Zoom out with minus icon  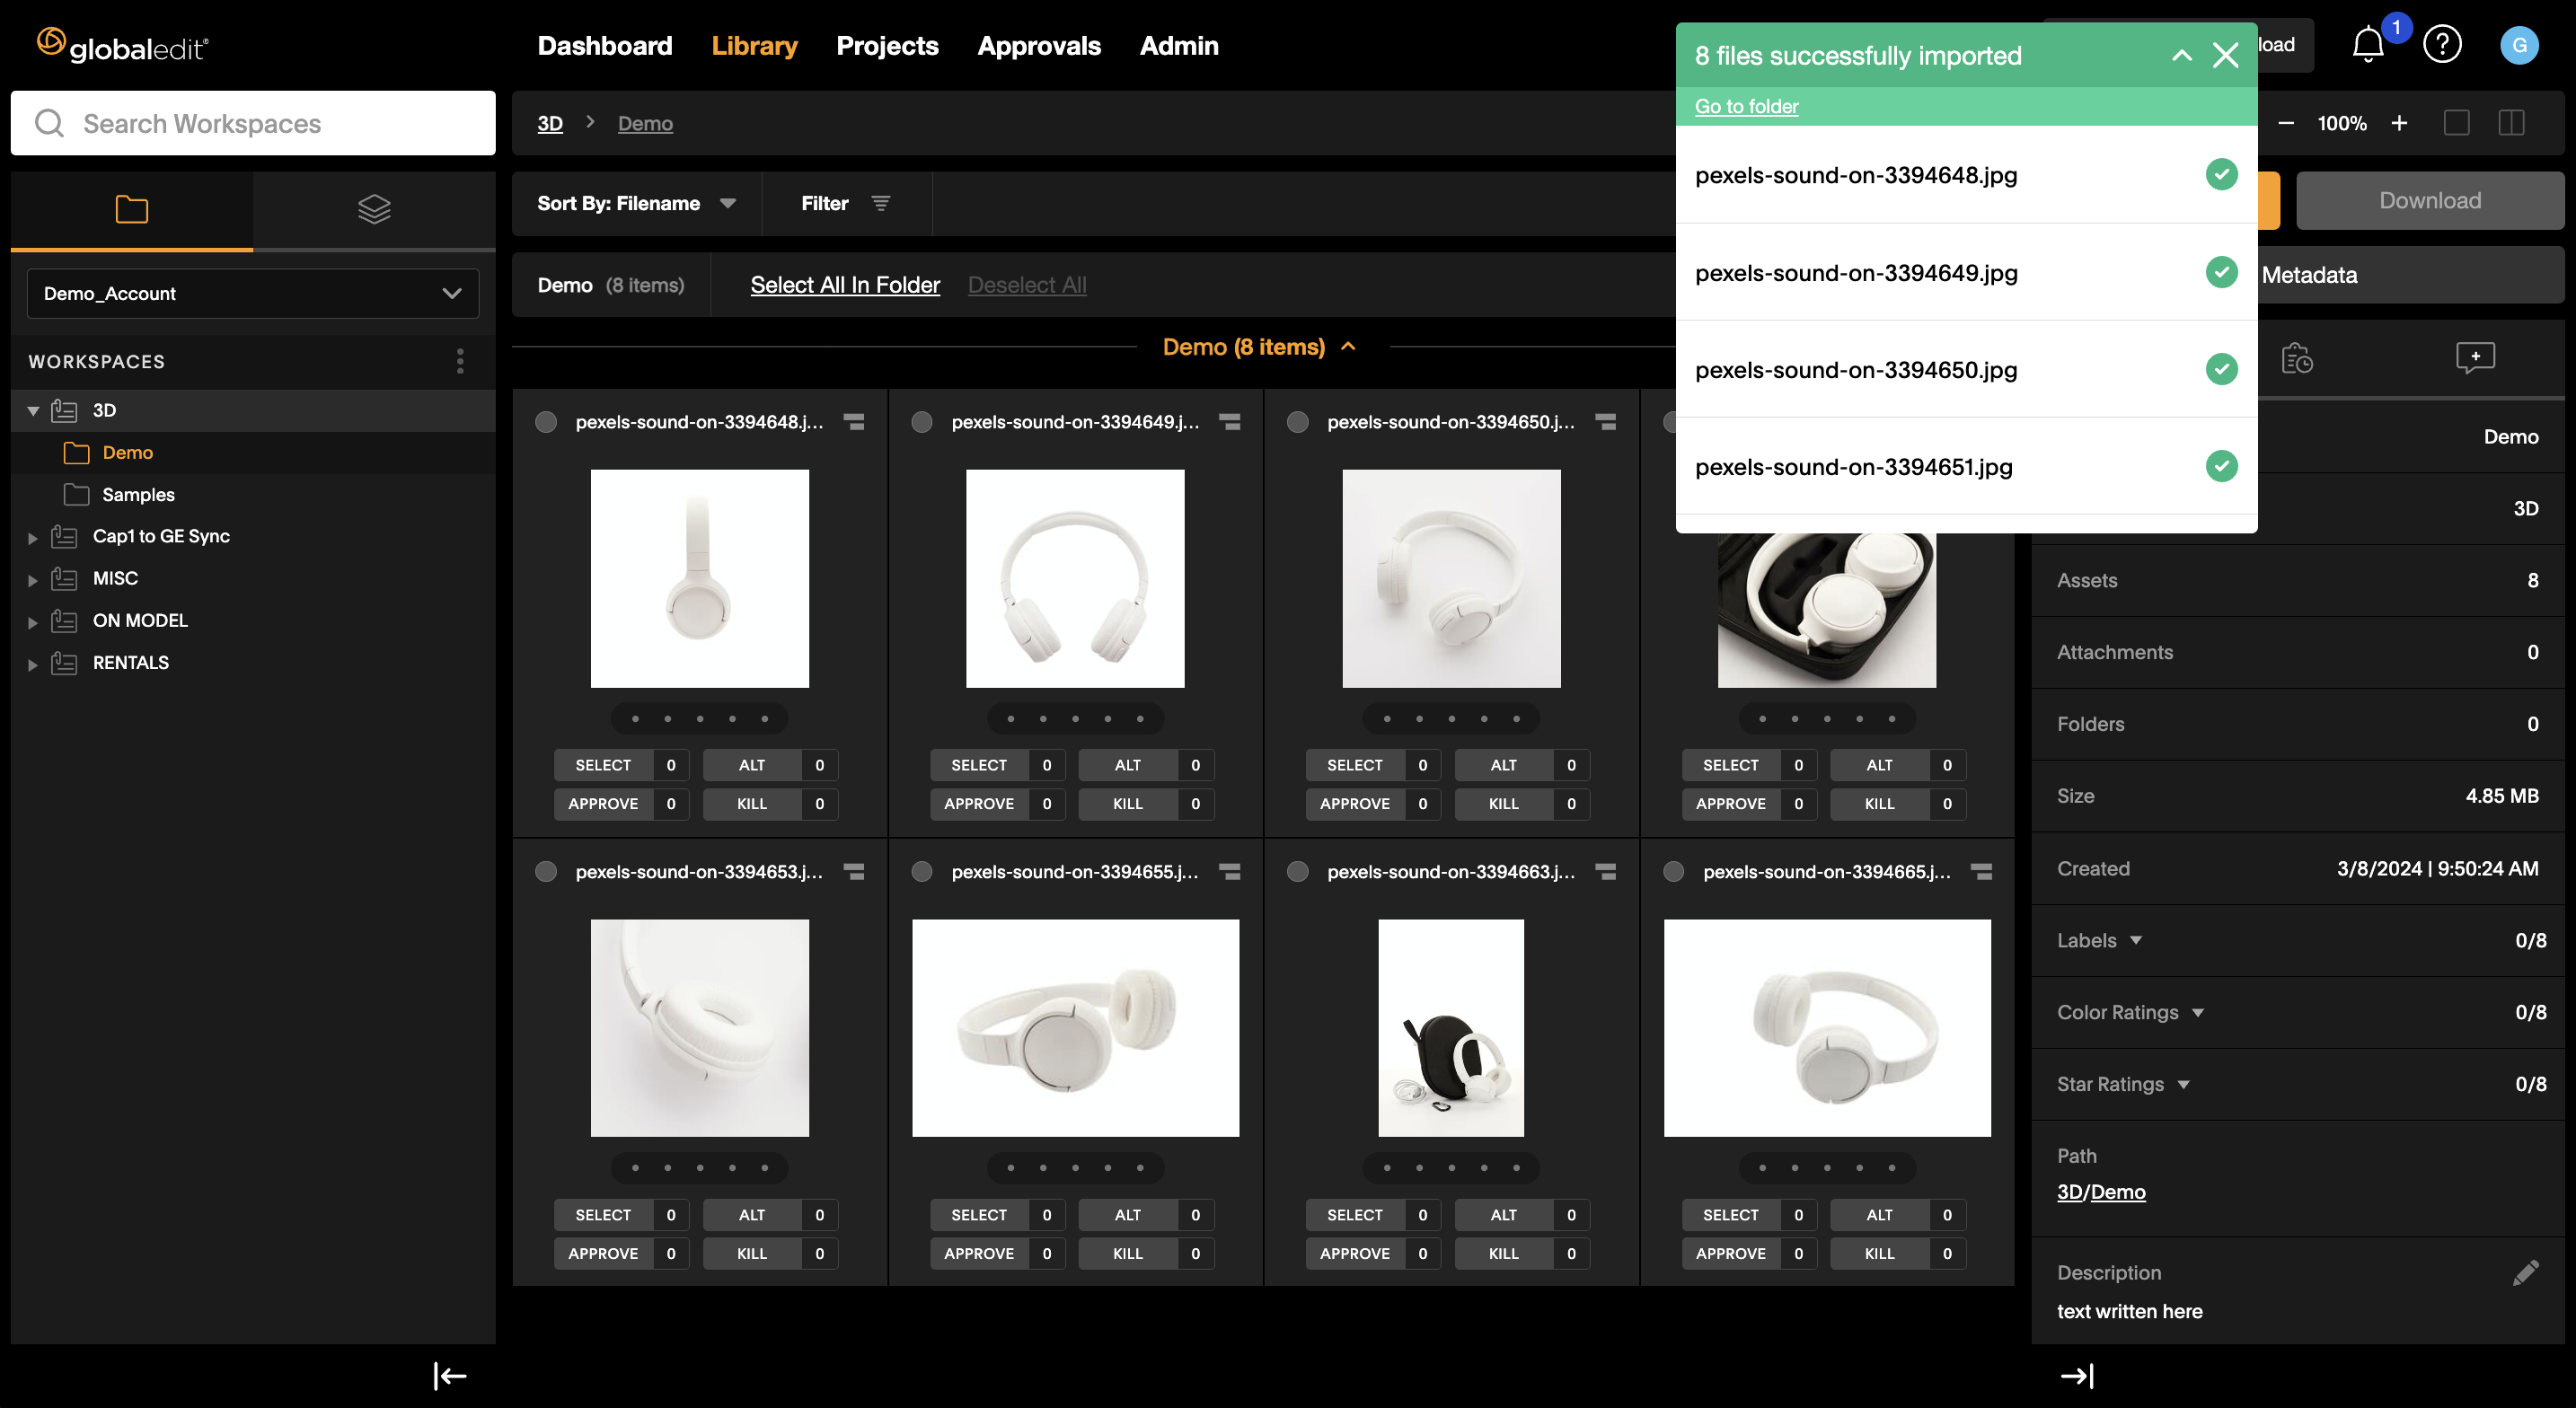tap(2286, 123)
